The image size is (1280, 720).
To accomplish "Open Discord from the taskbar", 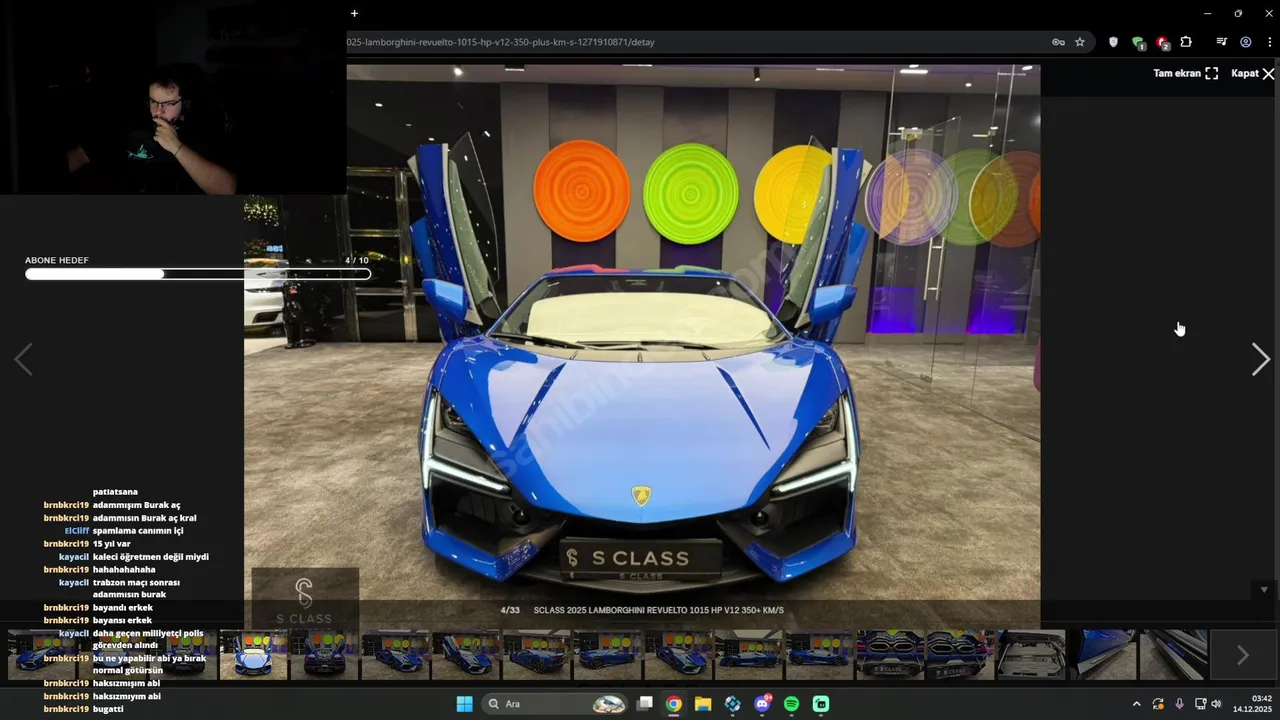I will coord(763,704).
